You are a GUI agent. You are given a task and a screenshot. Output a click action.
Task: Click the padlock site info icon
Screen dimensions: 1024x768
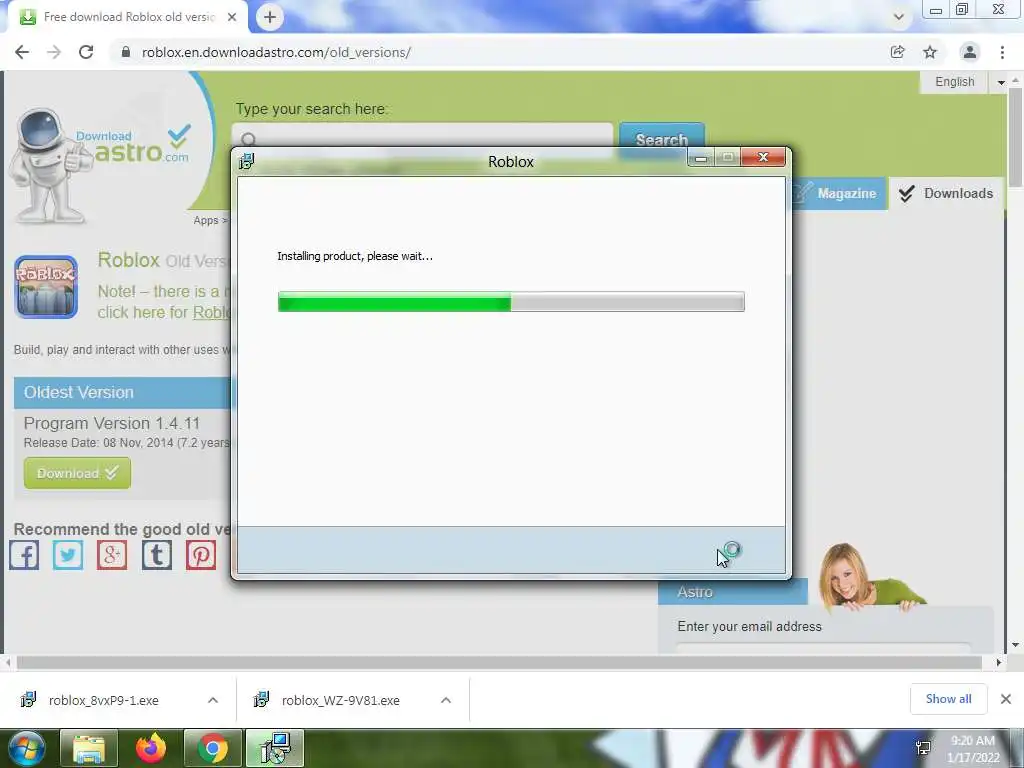(x=126, y=52)
